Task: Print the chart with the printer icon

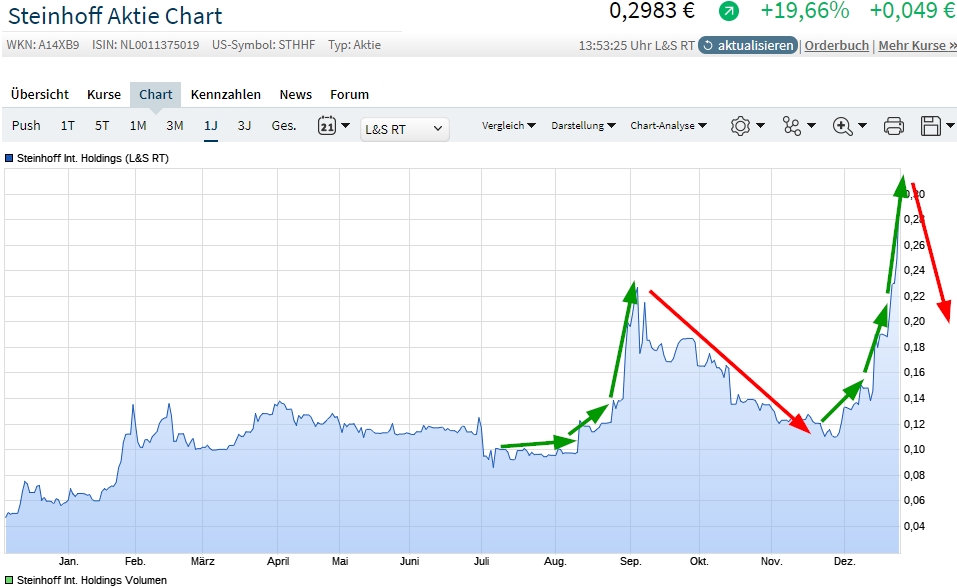Action: (894, 126)
